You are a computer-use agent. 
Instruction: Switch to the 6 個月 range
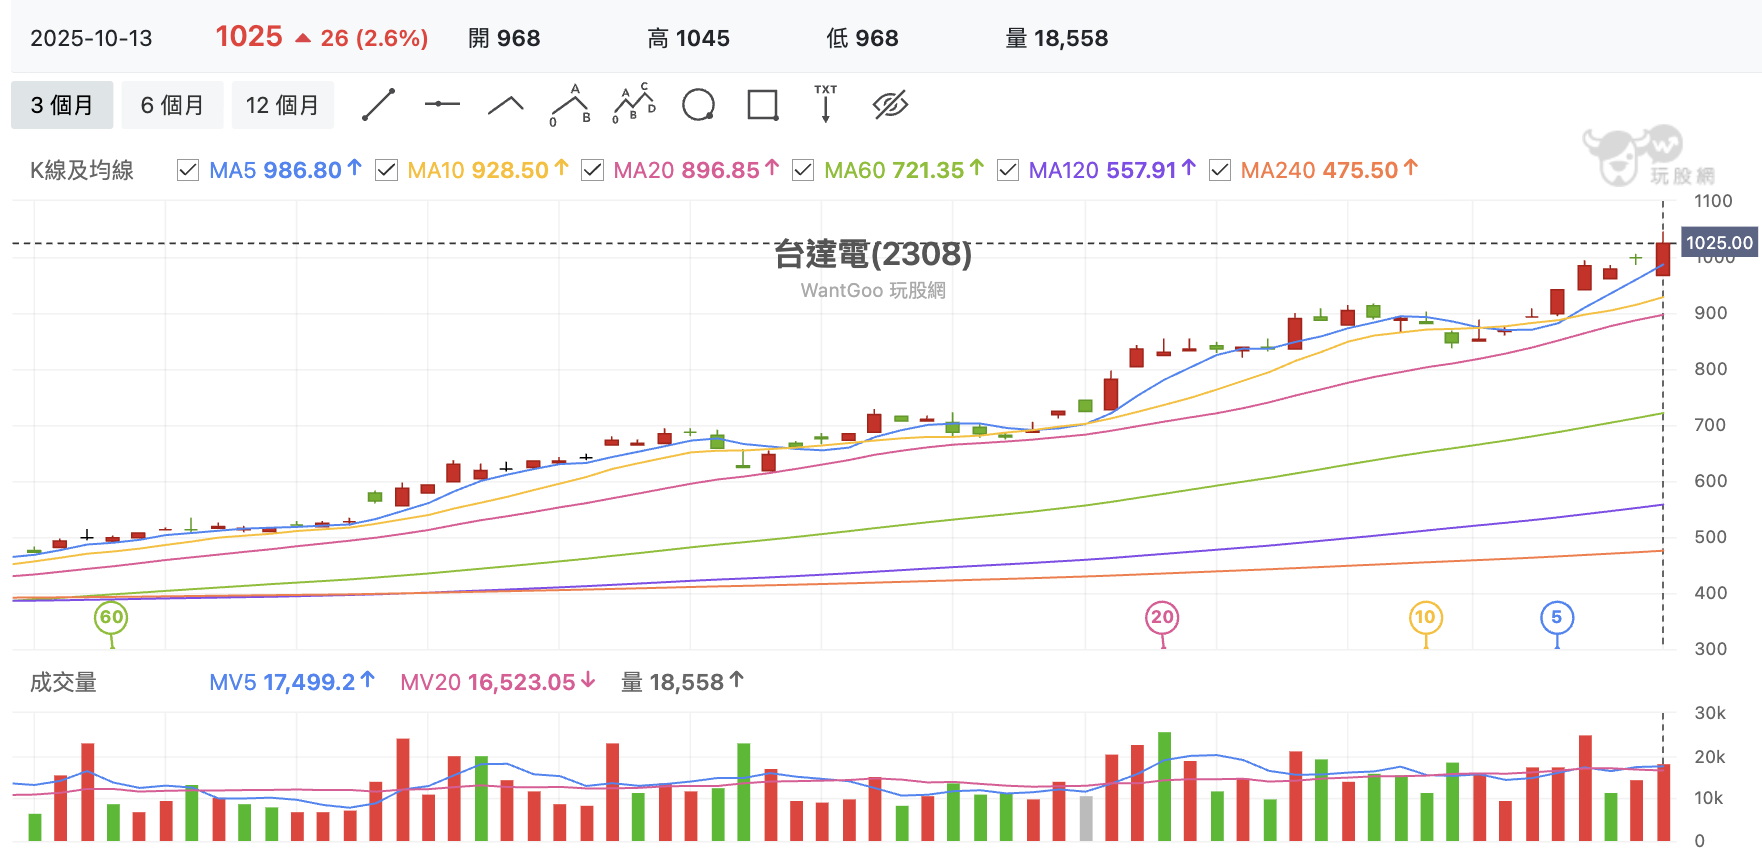point(172,105)
